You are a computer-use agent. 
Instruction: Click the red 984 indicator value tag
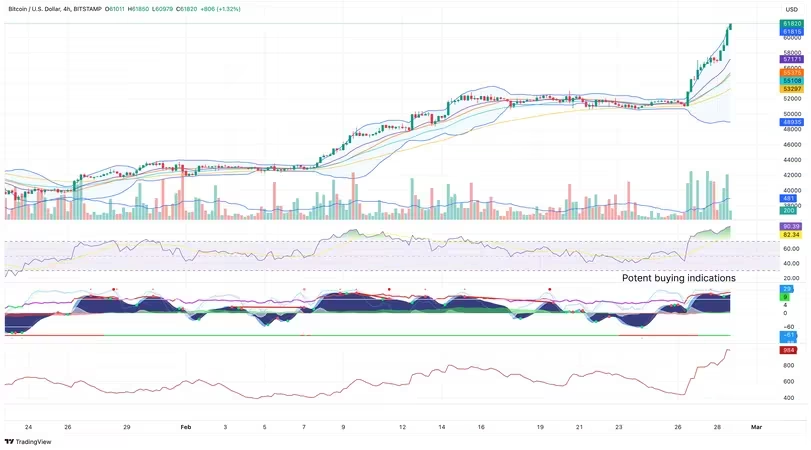click(789, 350)
